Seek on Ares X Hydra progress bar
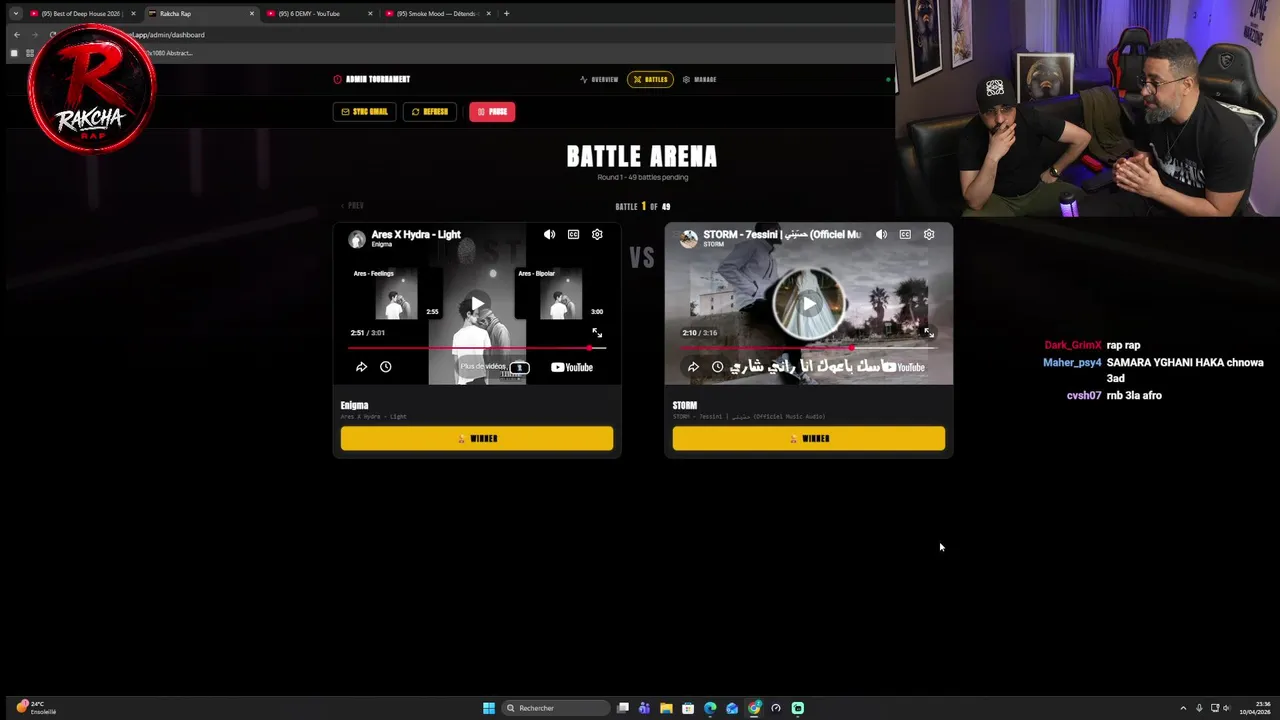 click(x=477, y=348)
